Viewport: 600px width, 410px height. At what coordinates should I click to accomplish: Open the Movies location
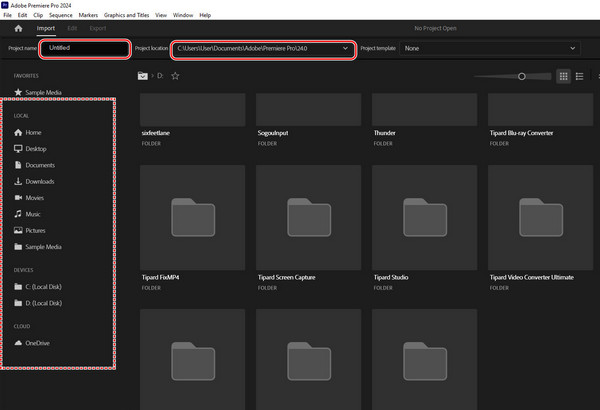pyautogui.click(x=29, y=198)
